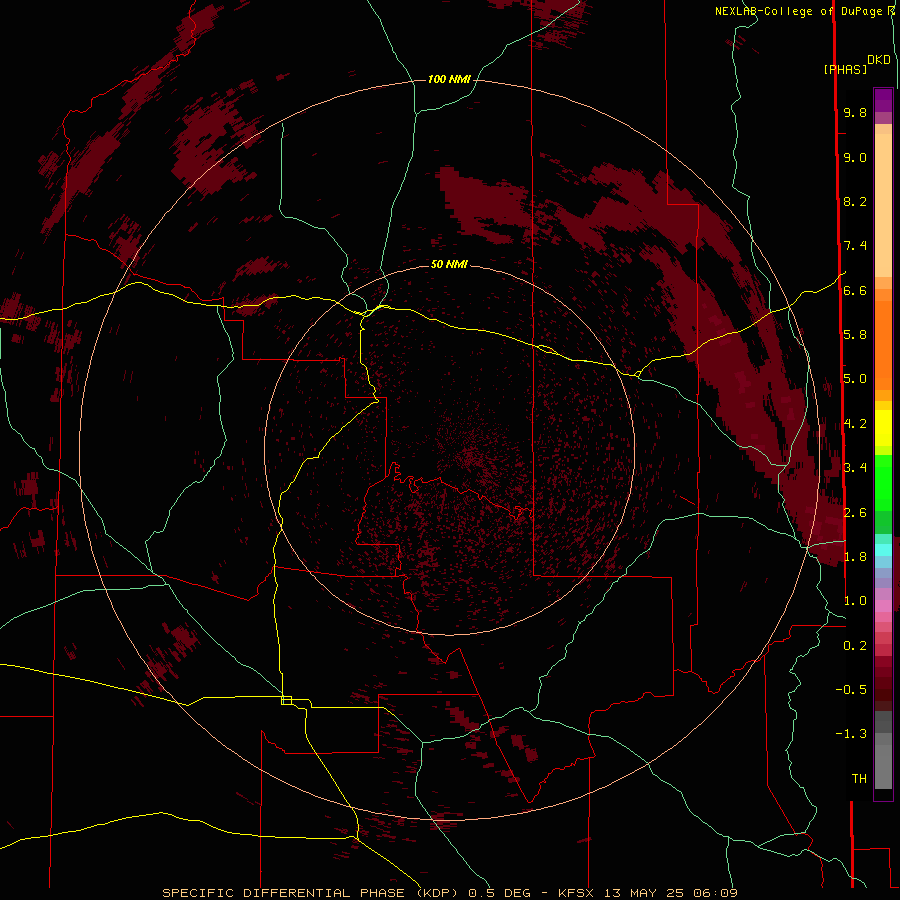The image size is (900, 900).
Task: Click the 1.8 value on the scale
Action: (x=855, y=557)
